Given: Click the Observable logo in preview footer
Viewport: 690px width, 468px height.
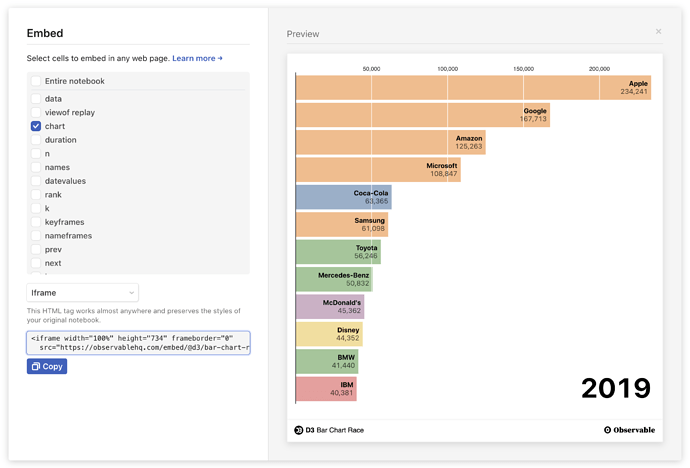Looking at the screenshot, I should [x=629, y=430].
